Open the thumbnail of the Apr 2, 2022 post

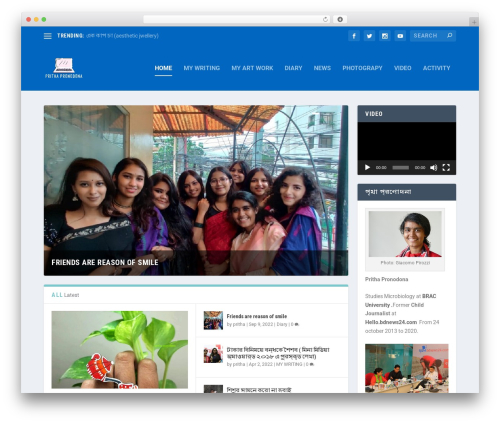(x=213, y=354)
